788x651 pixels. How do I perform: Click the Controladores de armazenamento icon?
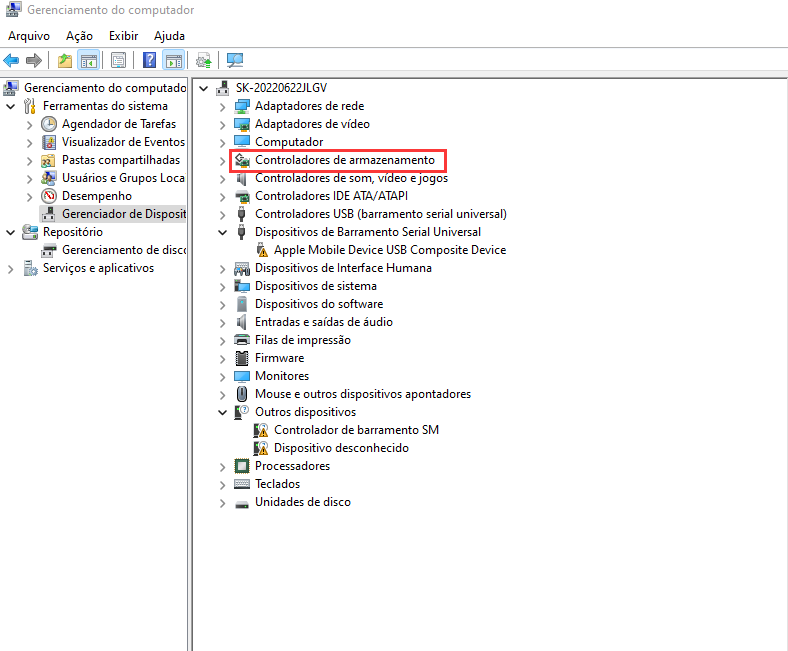[242, 160]
